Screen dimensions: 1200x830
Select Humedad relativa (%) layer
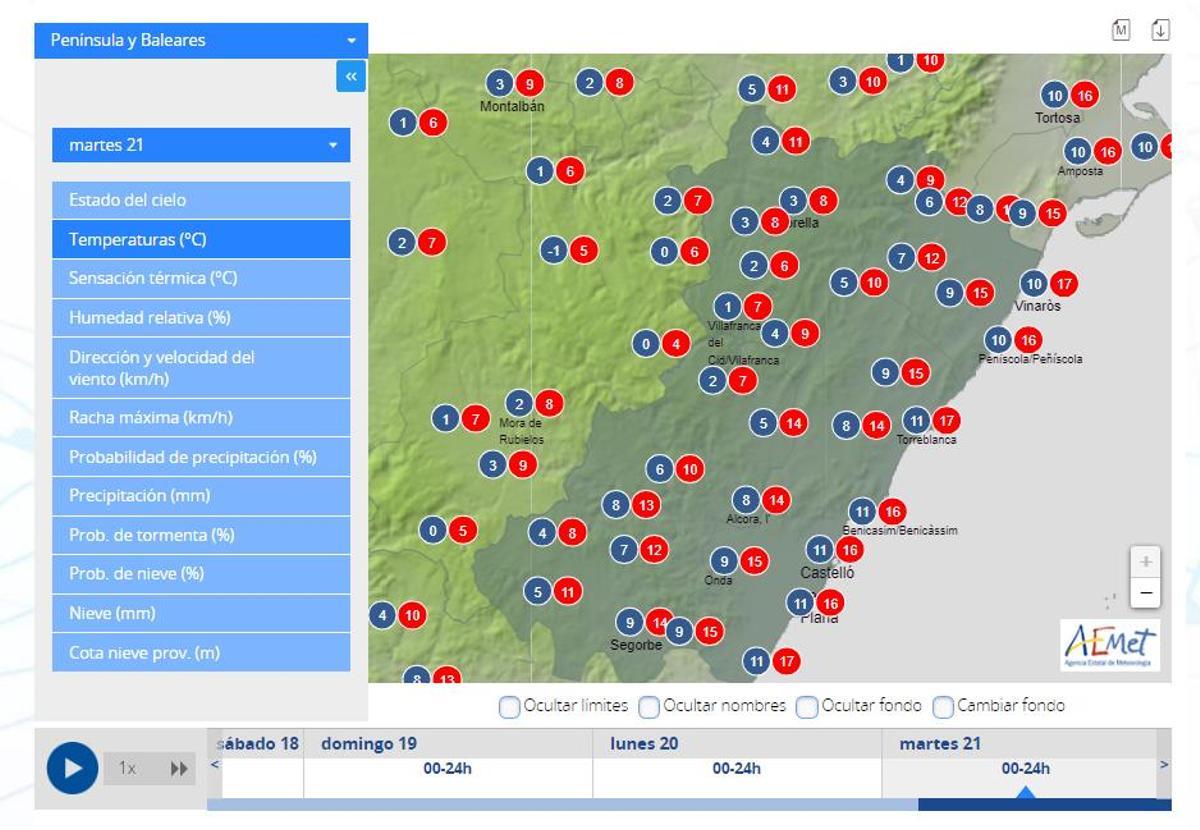tap(201, 318)
